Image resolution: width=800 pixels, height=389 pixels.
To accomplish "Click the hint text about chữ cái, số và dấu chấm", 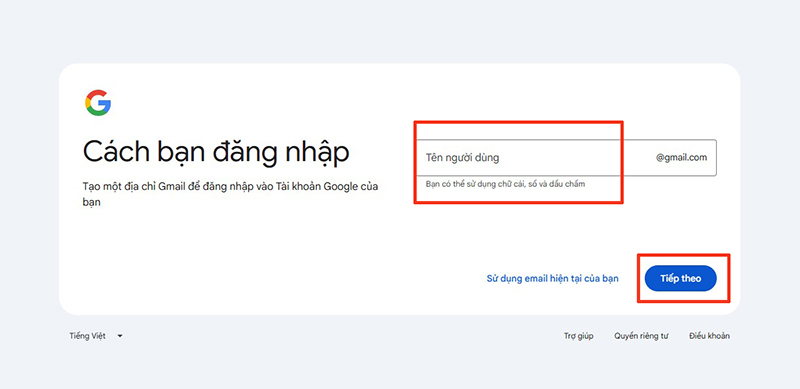I will (505, 184).
